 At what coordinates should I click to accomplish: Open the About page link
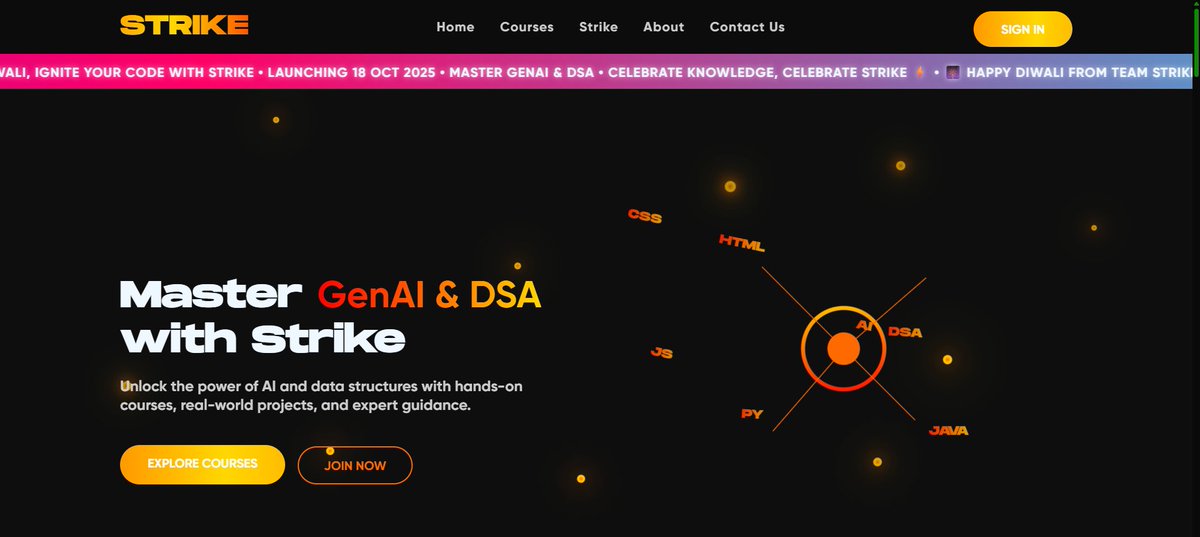664,27
